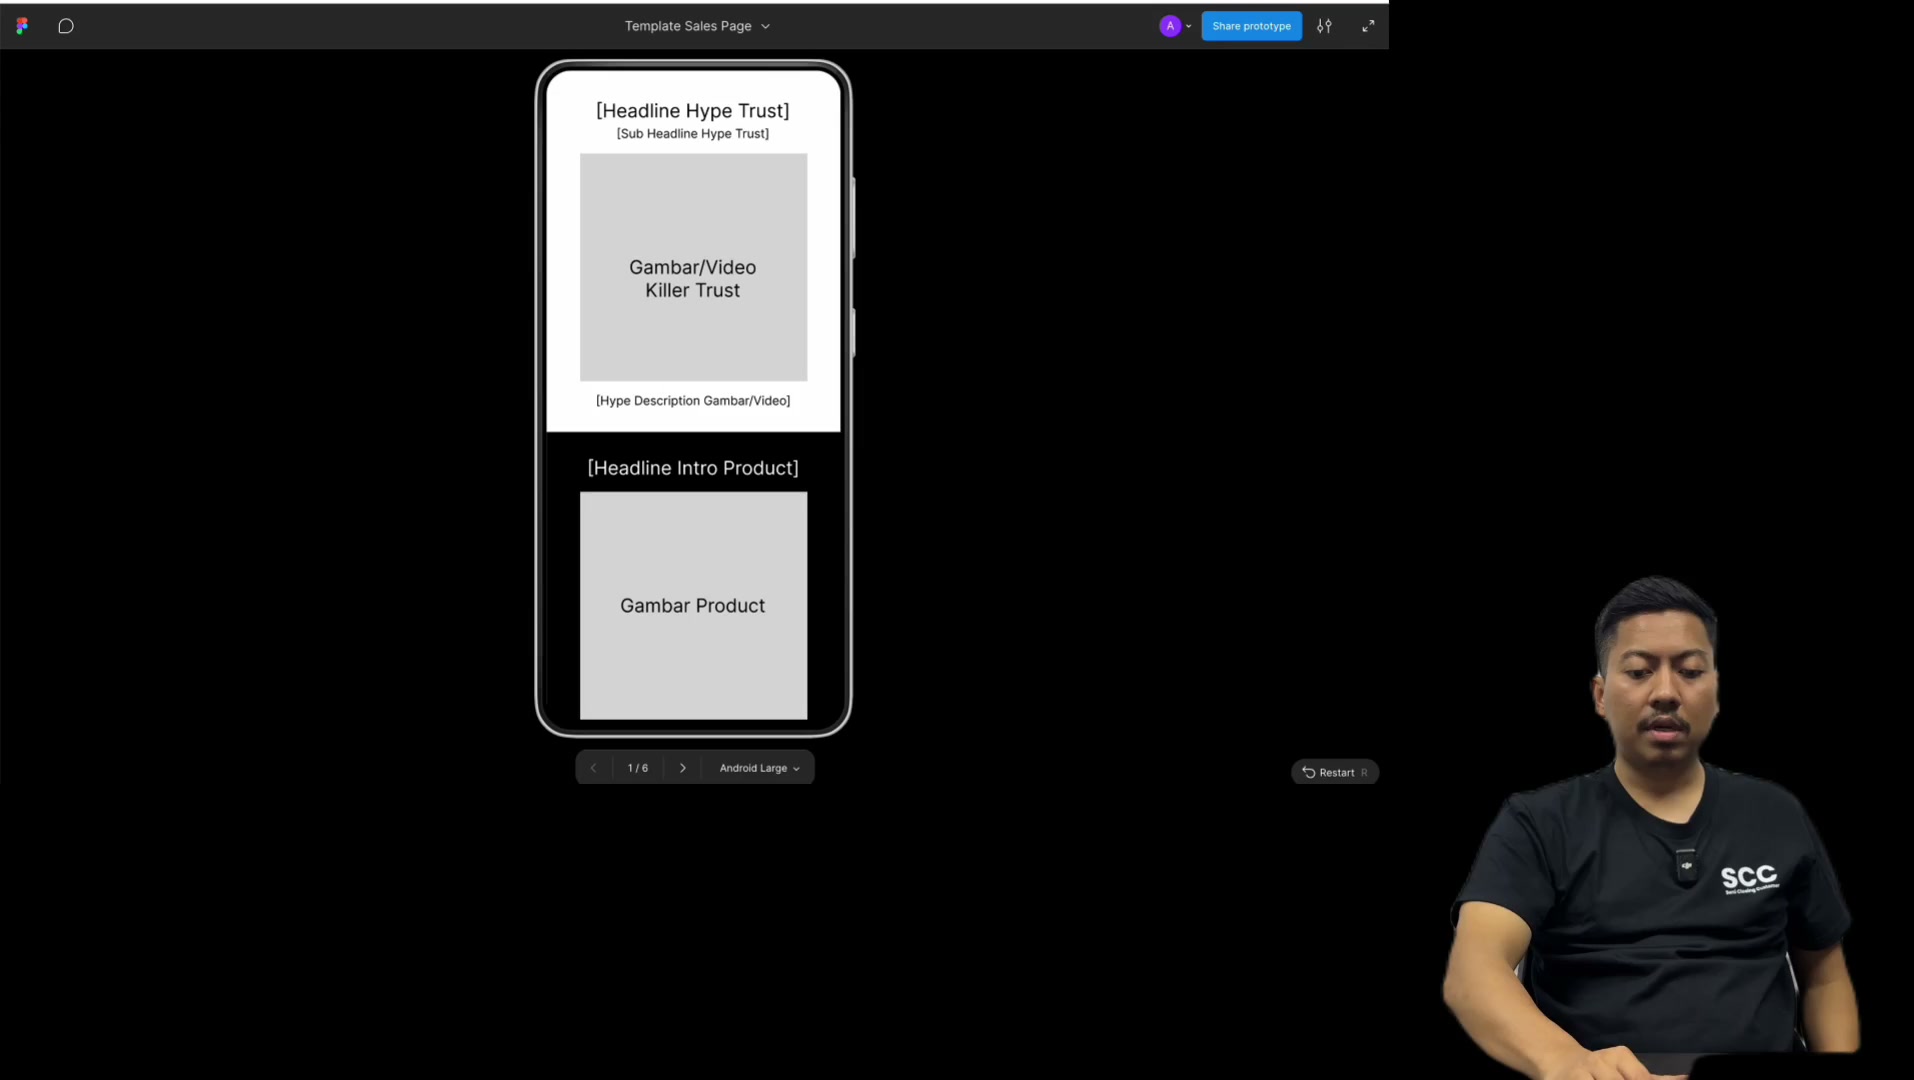Go to next frame arrow
The width and height of the screenshot is (1914, 1080).
[x=683, y=768]
